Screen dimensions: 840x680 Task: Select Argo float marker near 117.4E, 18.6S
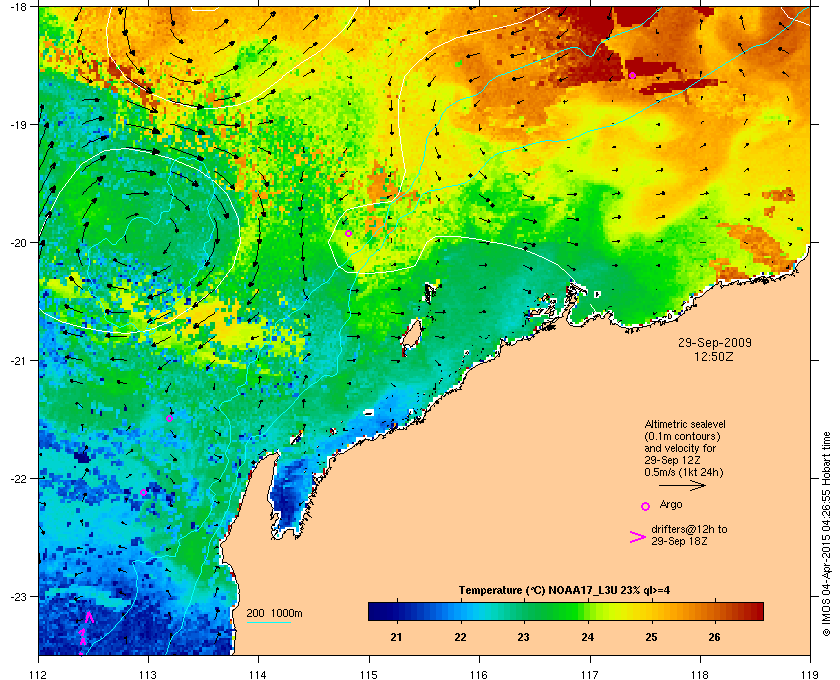coord(632,76)
